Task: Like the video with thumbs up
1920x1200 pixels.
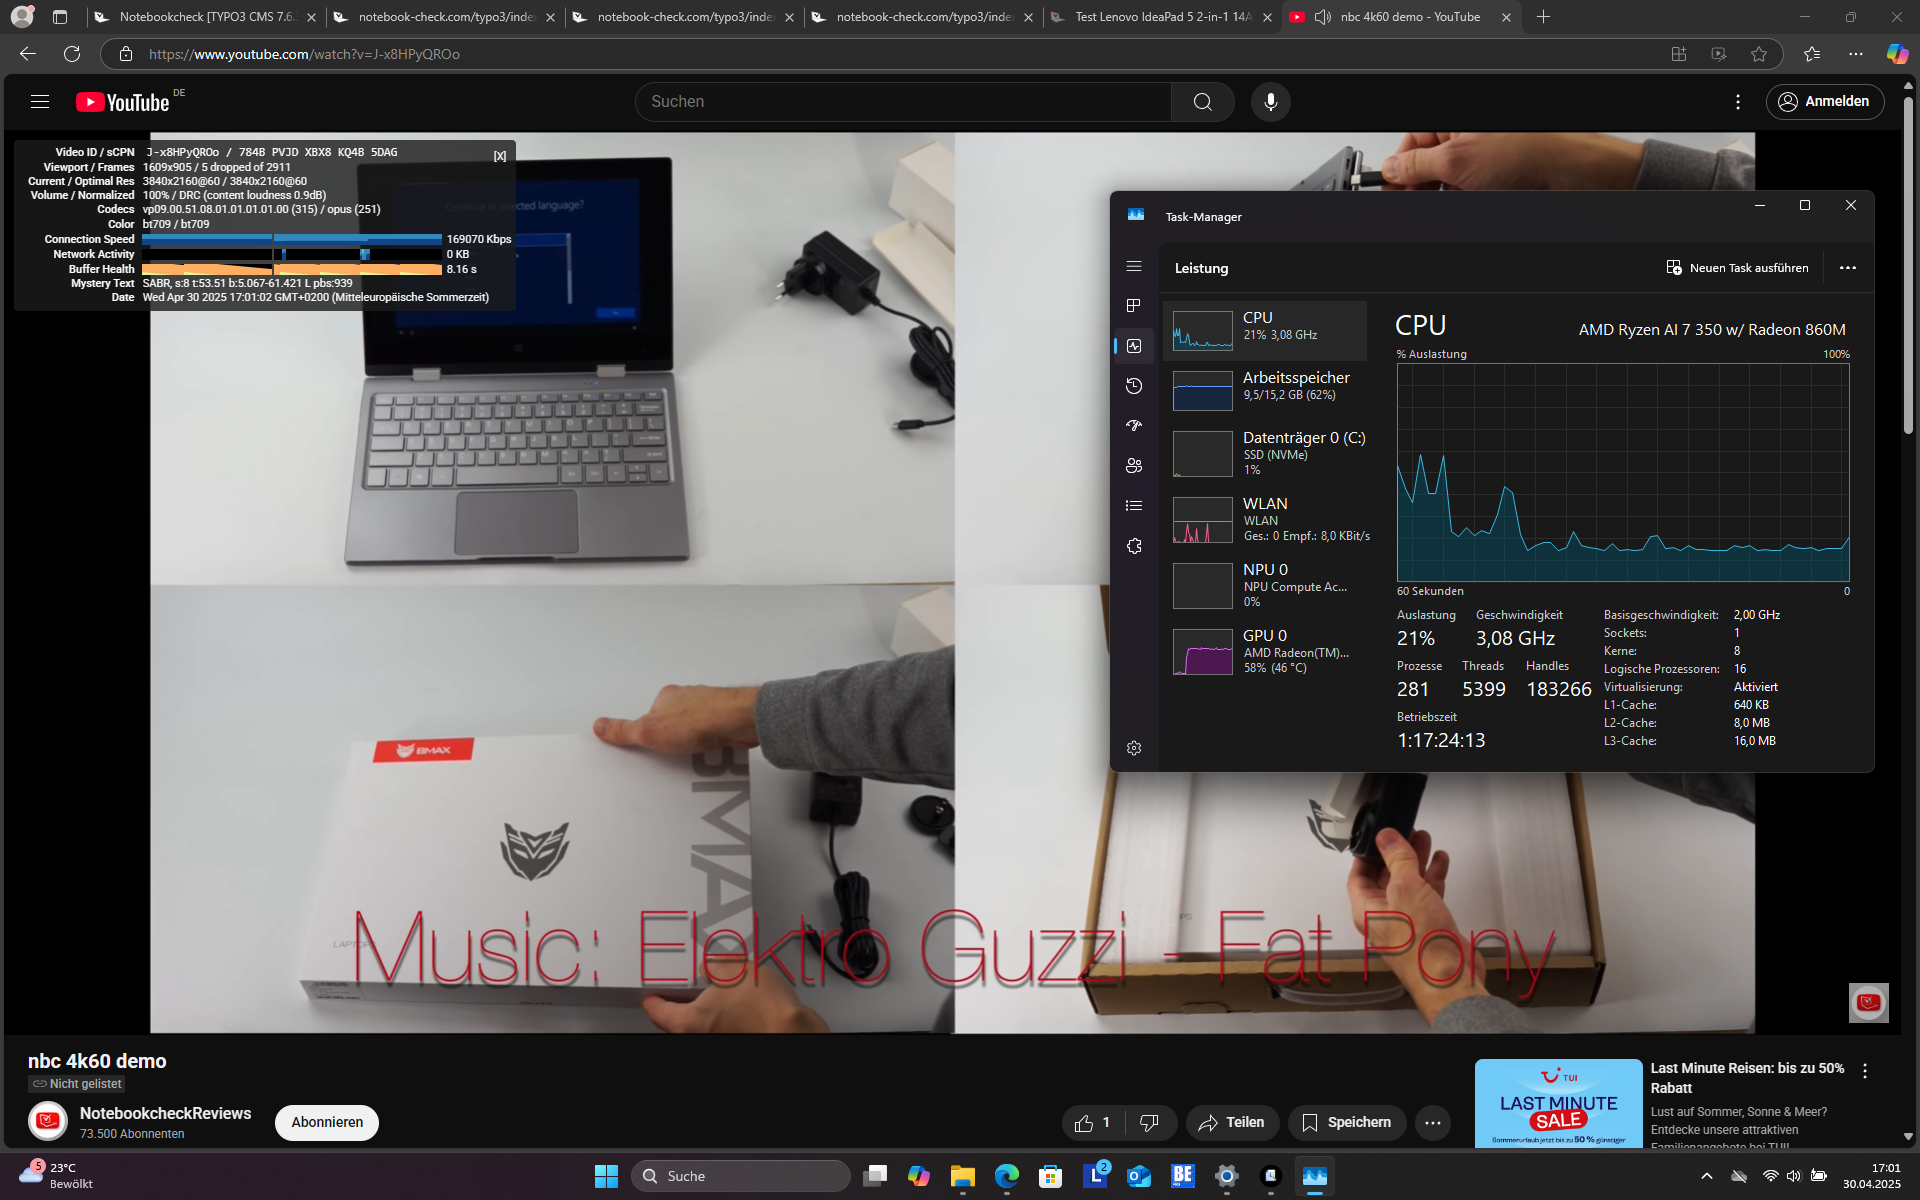Action: pyautogui.click(x=1092, y=1123)
